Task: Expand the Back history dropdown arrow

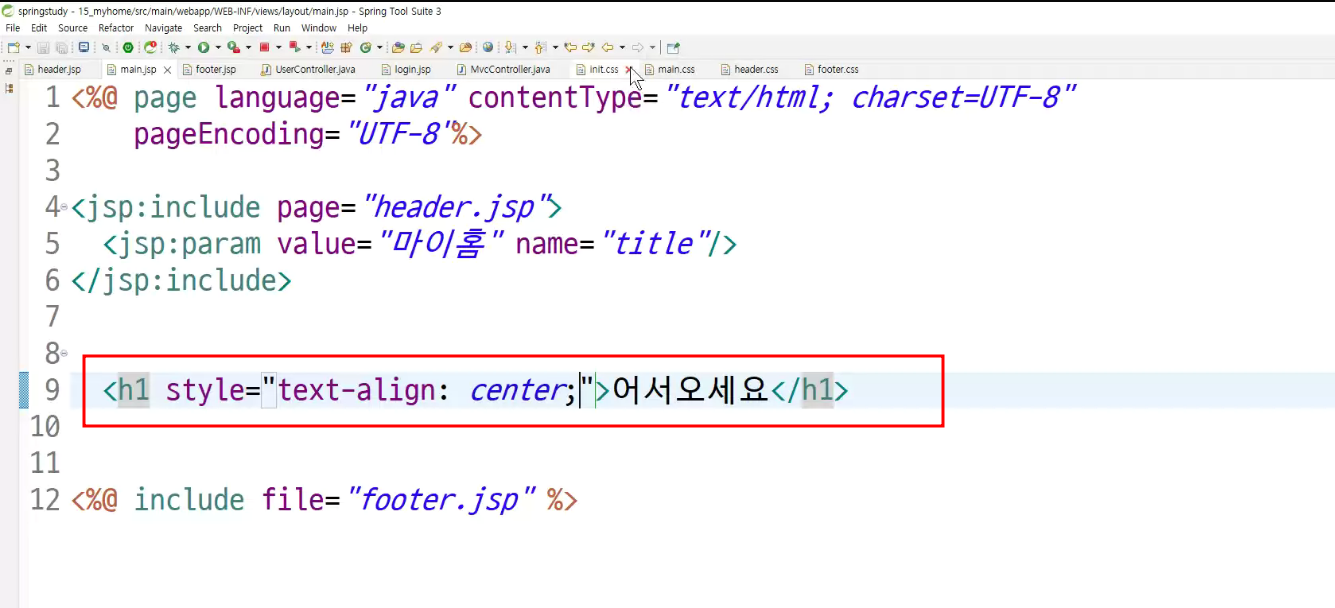Action: [622, 47]
